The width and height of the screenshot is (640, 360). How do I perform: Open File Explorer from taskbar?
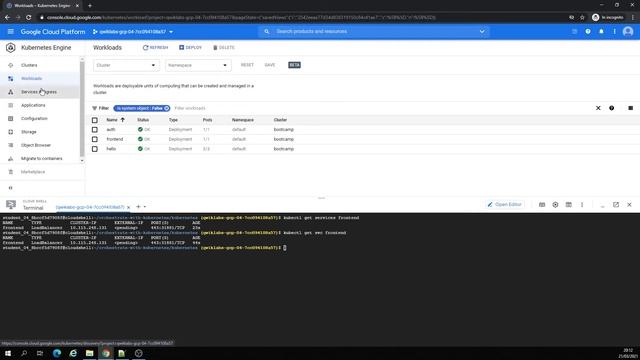coord(89,353)
